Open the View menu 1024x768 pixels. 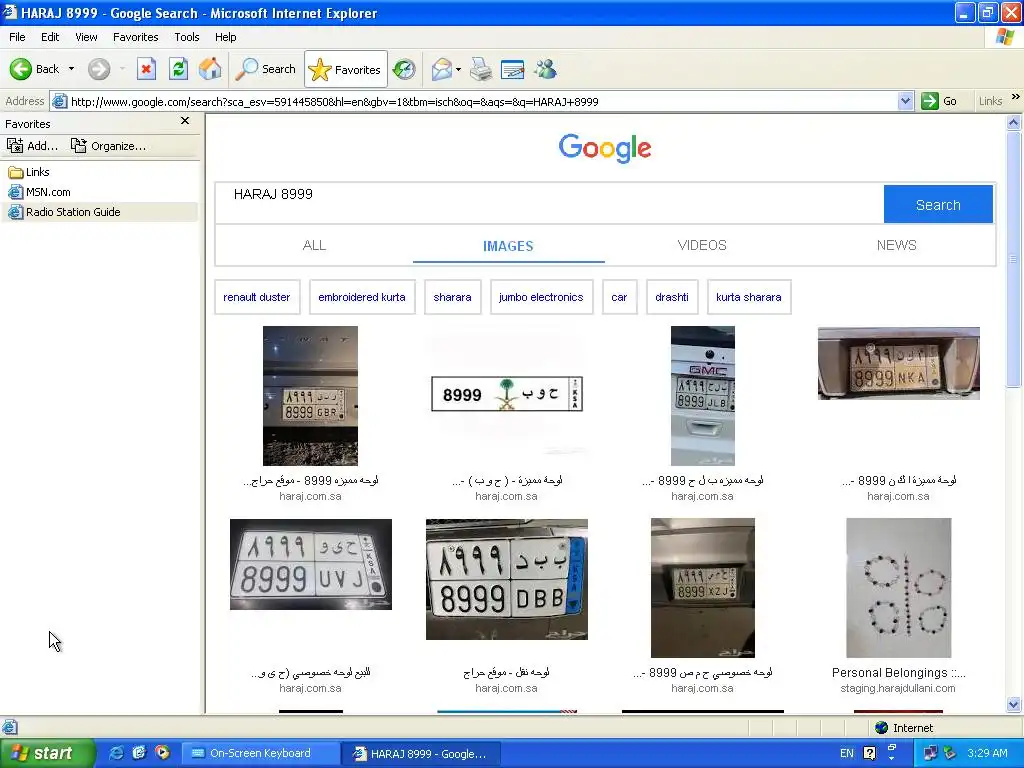(x=86, y=37)
